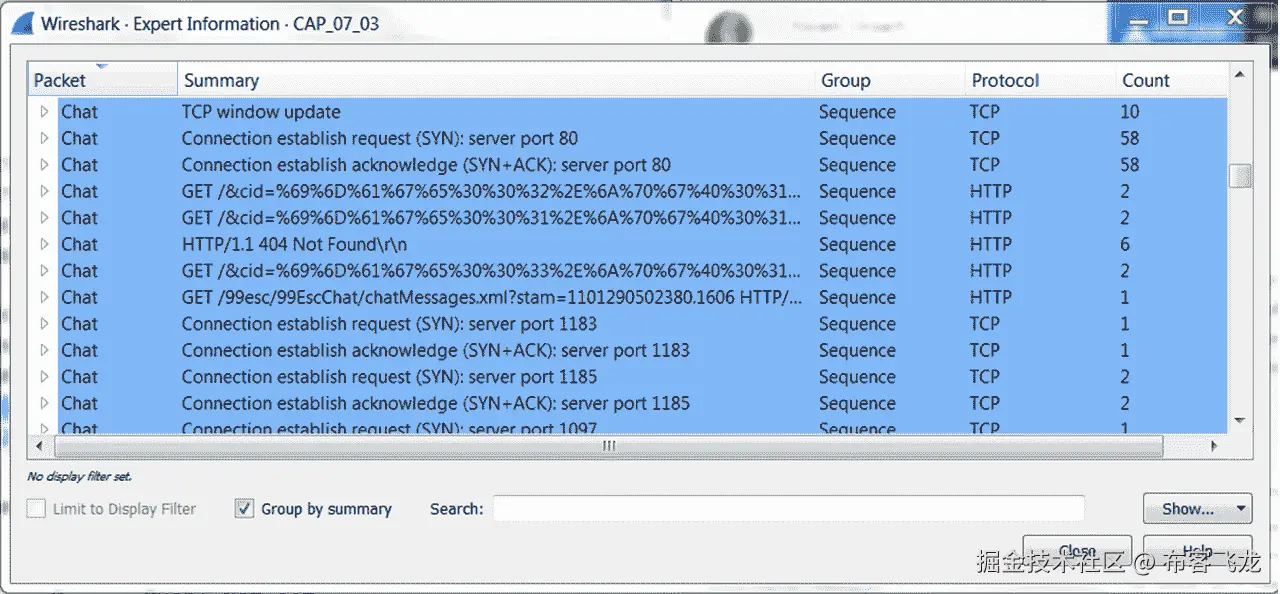Uncheck Group by summary checkbox
The width and height of the screenshot is (1280, 594).
tap(244, 509)
